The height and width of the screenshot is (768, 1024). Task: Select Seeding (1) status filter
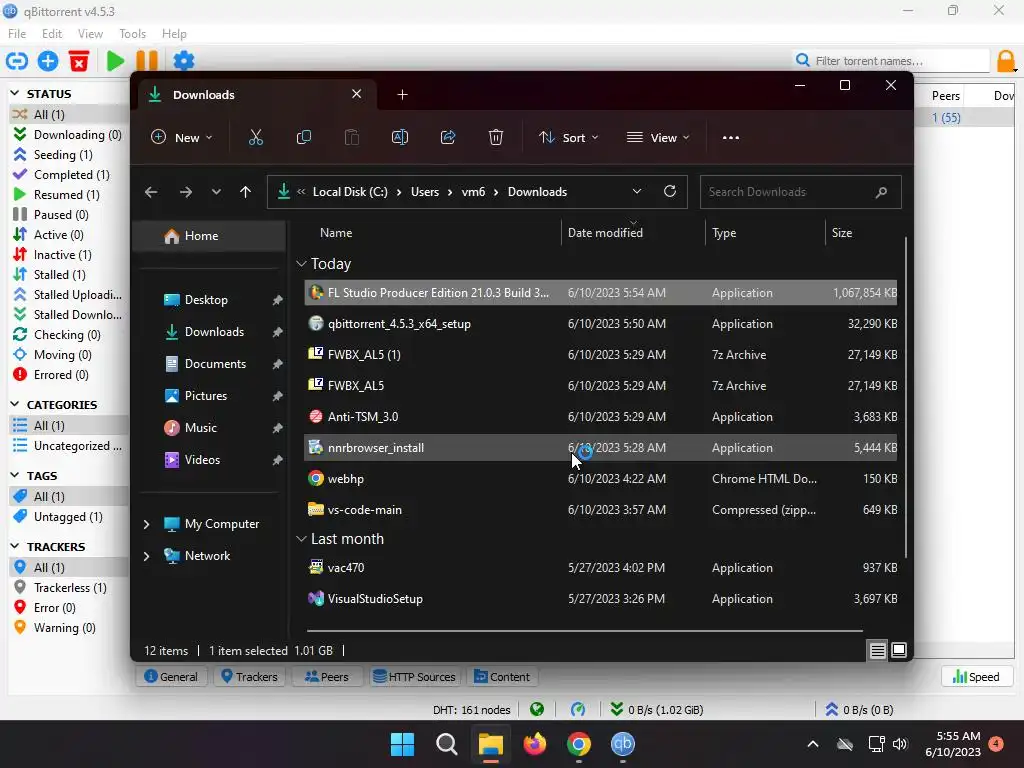click(x=63, y=155)
